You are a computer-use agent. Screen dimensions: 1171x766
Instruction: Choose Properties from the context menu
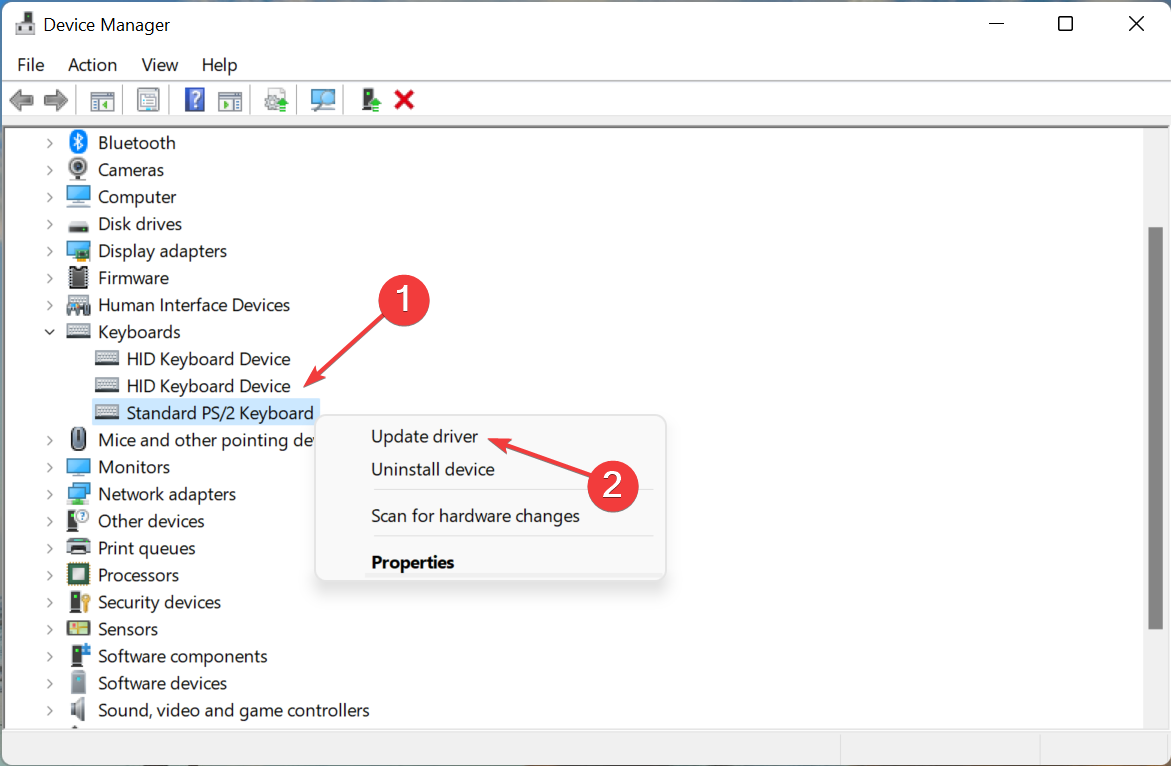(x=412, y=562)
